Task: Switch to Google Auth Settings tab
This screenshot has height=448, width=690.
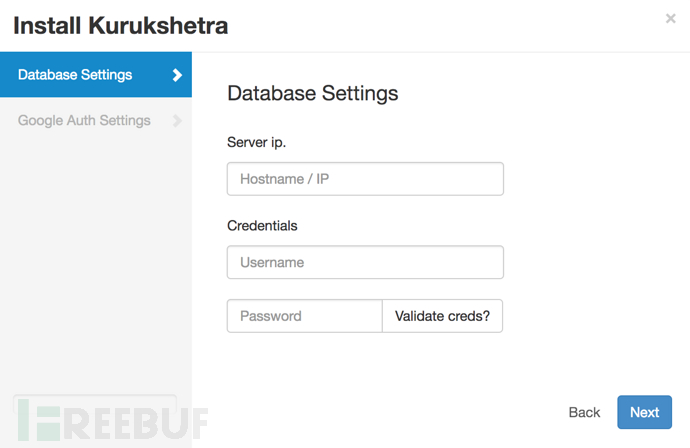Action: coord(96,120)
